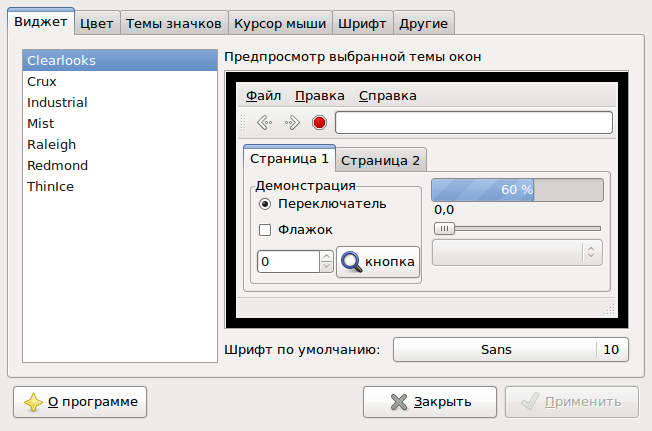Switch to Страница 2 tab

tap(380, 160)
